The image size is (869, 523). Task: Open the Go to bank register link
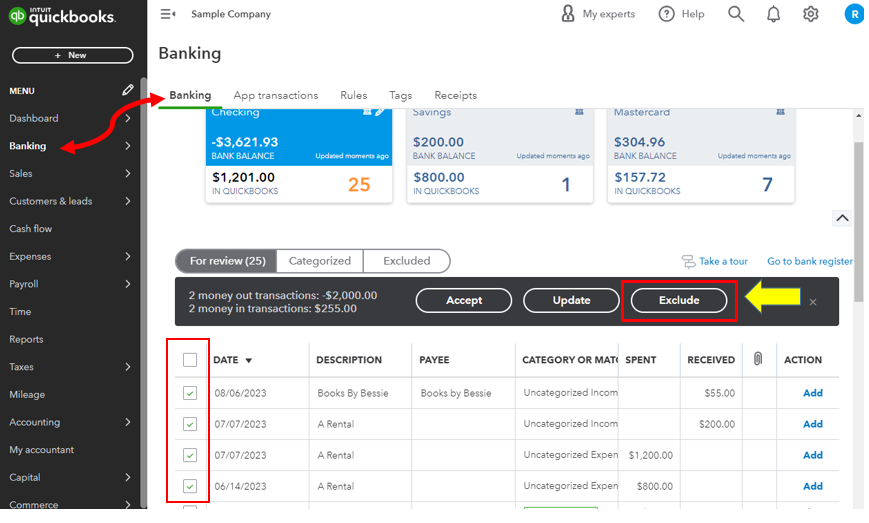[x=809, y=261]
